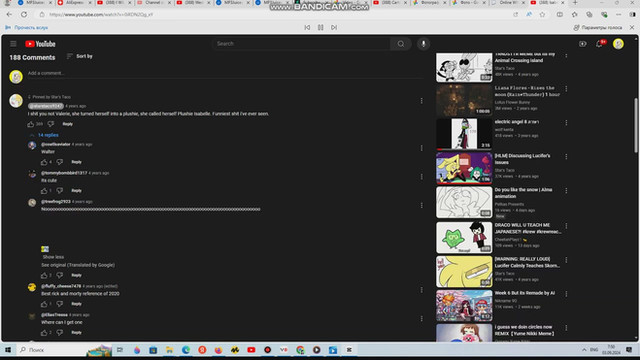Open the Create video camera icon

(582, 44)
